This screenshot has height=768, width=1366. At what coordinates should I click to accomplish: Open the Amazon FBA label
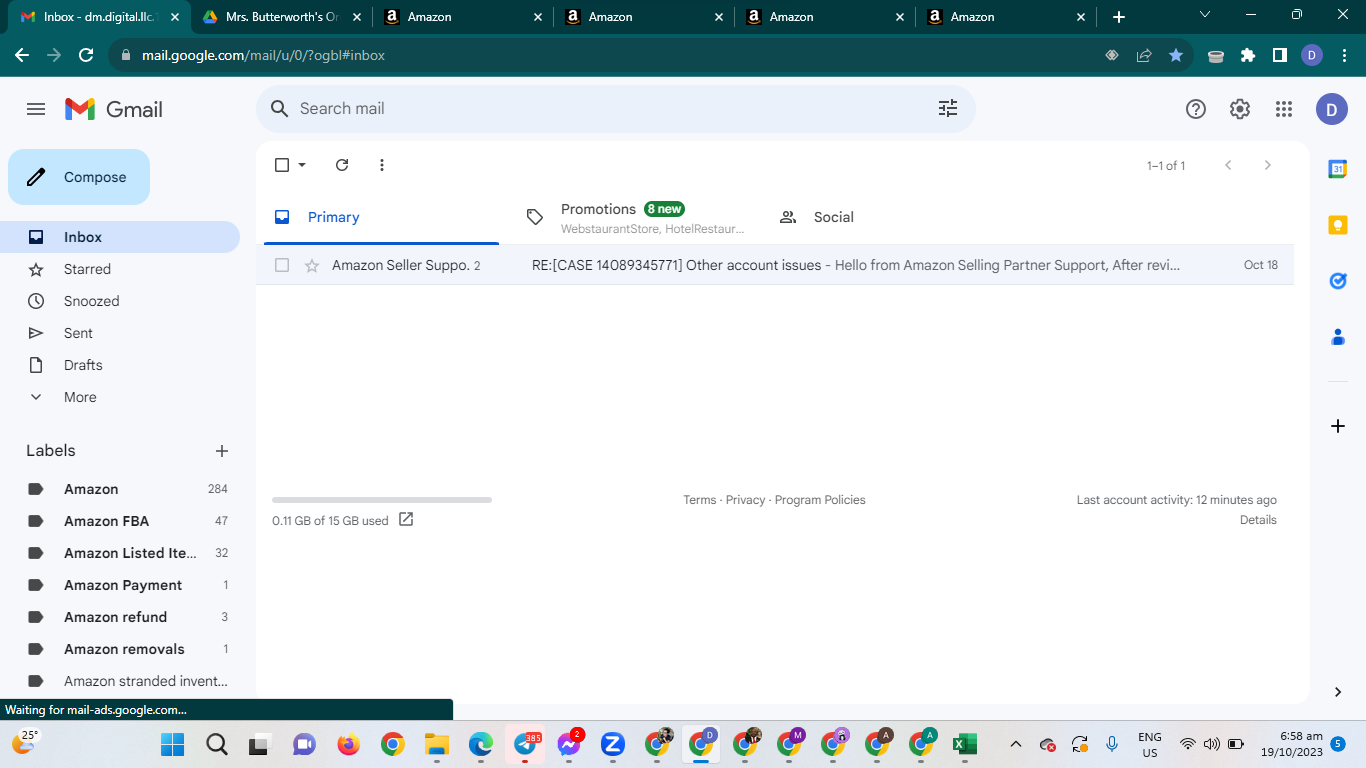[120, 521]
